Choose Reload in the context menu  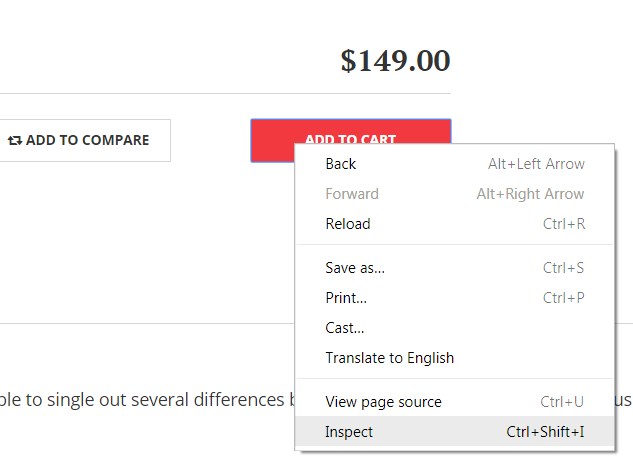(455, 224)
